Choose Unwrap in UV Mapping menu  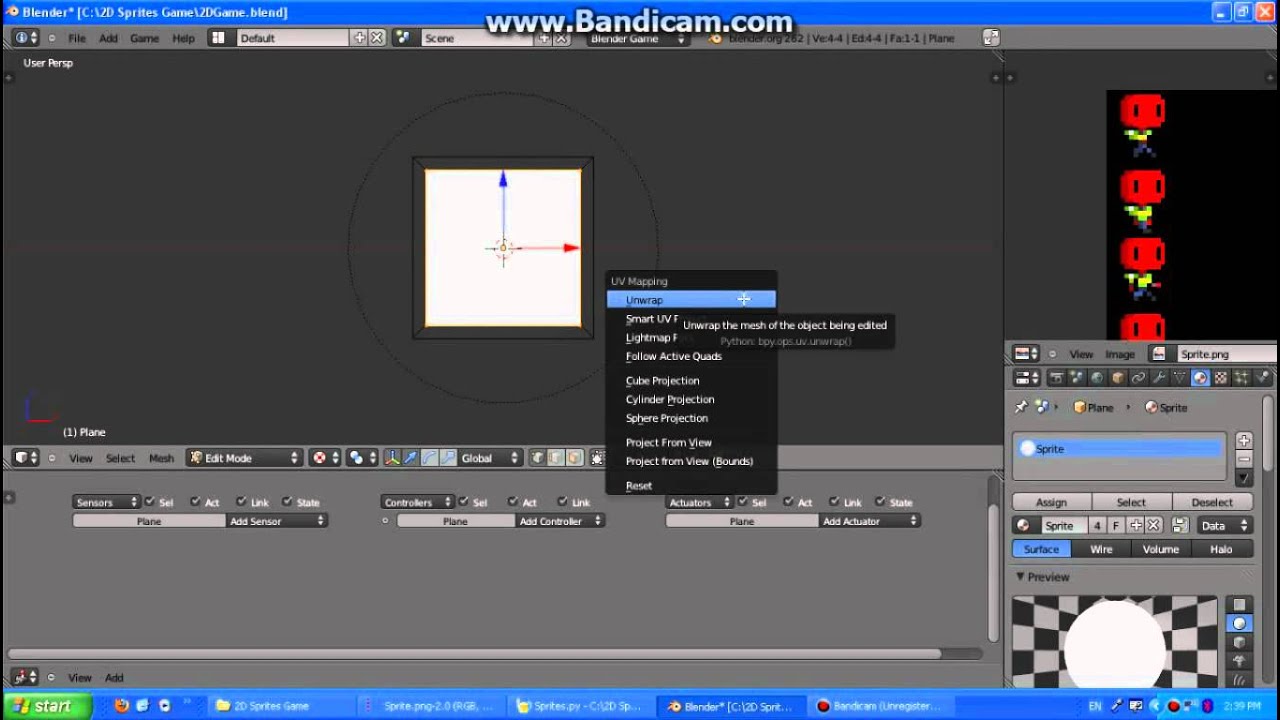691,300
